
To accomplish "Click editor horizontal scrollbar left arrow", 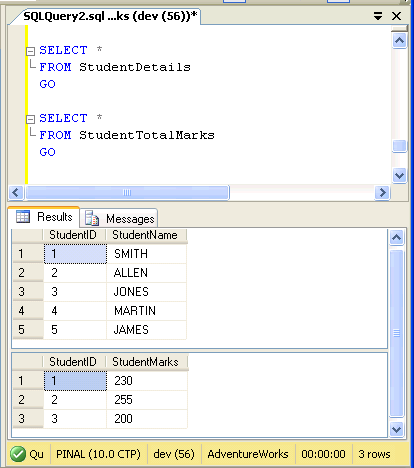I will click(16, 193).
